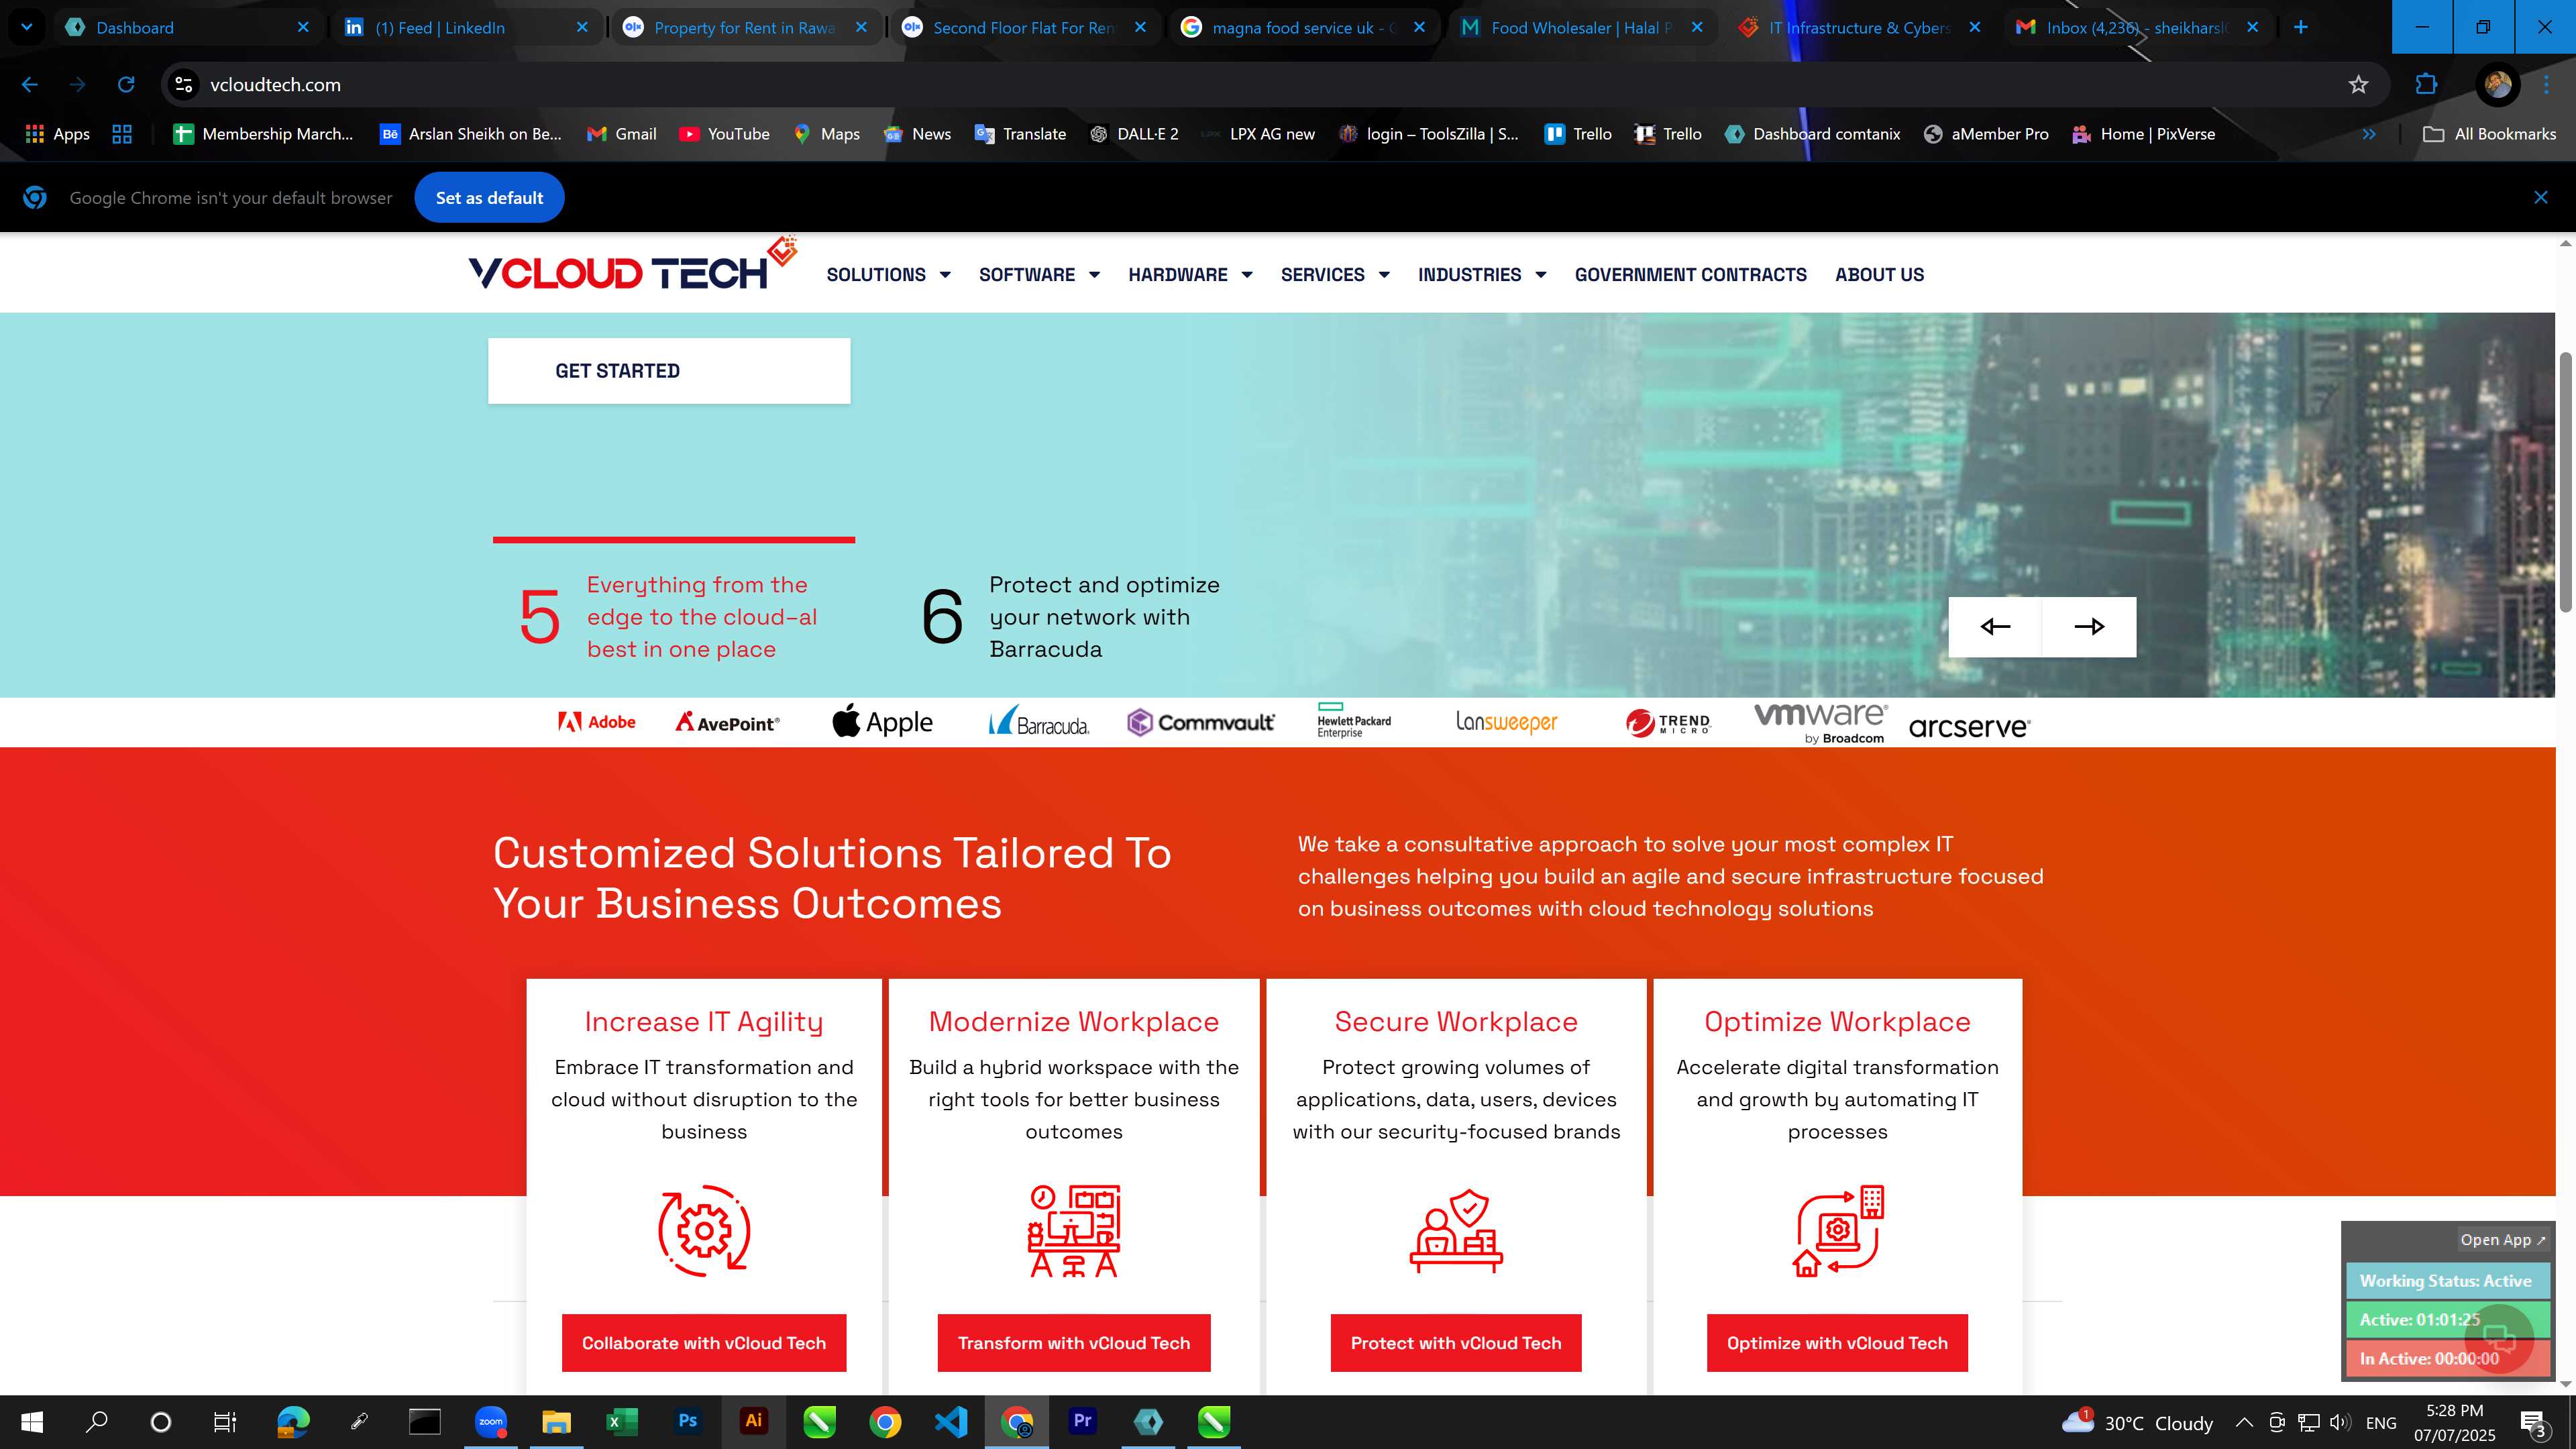Click the page vertical scrollbar thumb
This screenshot has width=2576, height=1449.
tap(2566, 482)
